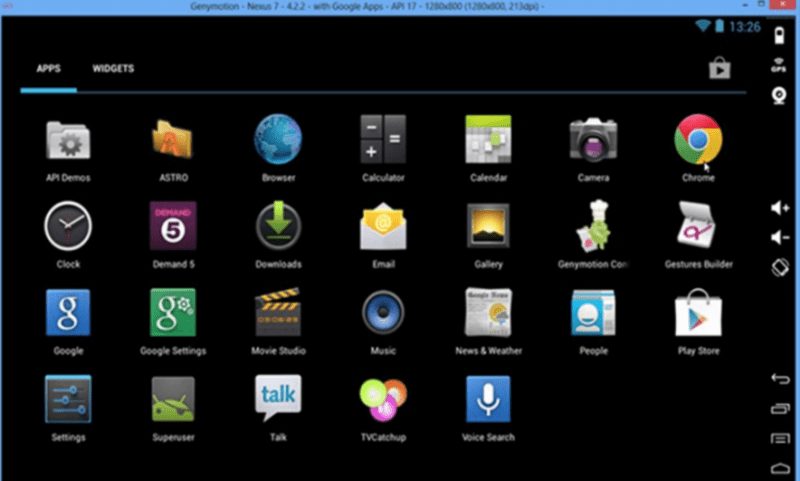Viewport: 800px width, 481px height.
Task: Open Genymotion webcam camera settings
Action: coord(779,95)
